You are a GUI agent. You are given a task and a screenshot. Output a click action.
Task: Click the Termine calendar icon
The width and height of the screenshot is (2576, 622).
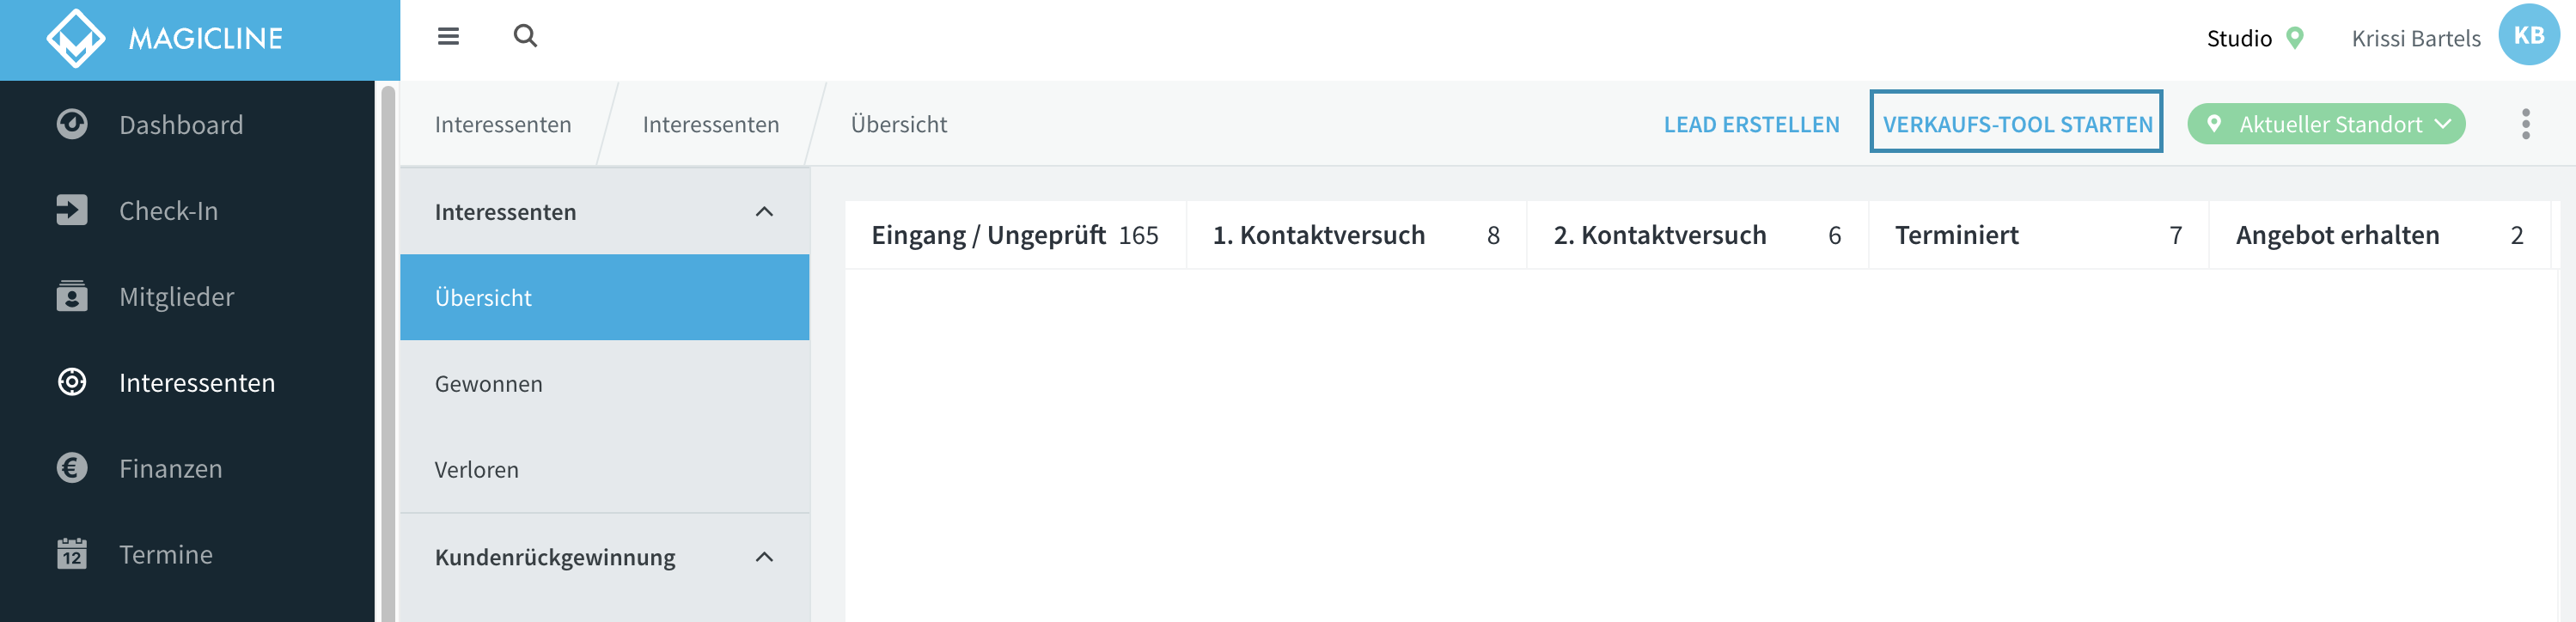[x=72, y=553]
